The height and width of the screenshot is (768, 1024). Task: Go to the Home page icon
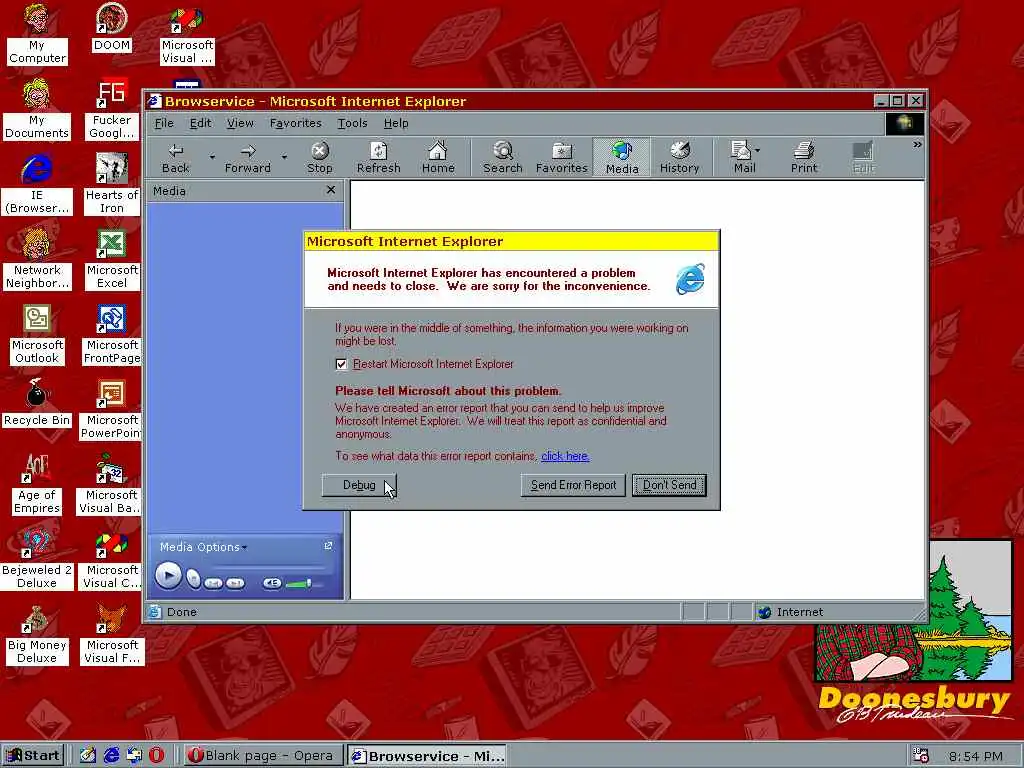pyautogui.click(x=438, y=158)
